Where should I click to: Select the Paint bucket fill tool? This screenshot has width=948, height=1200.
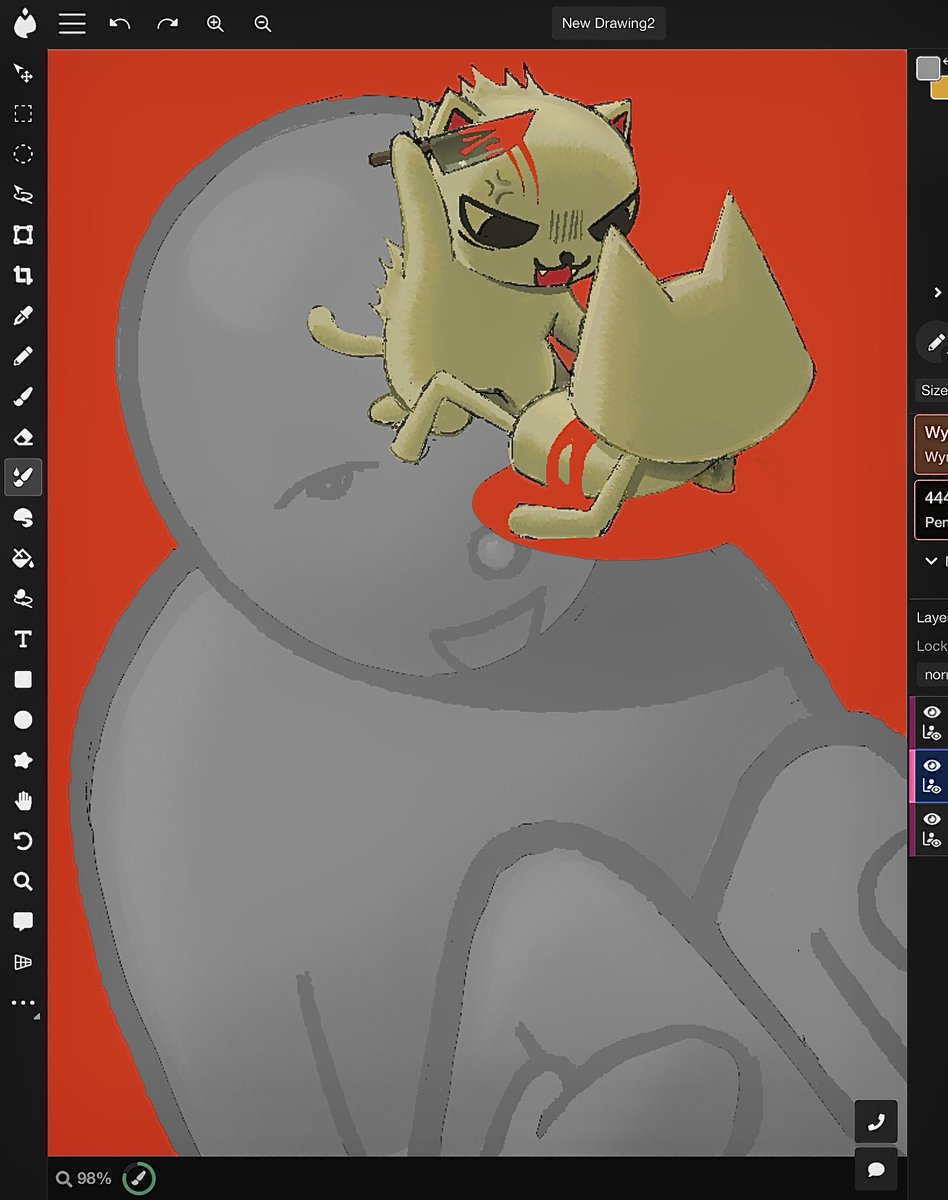coord(23,558)
